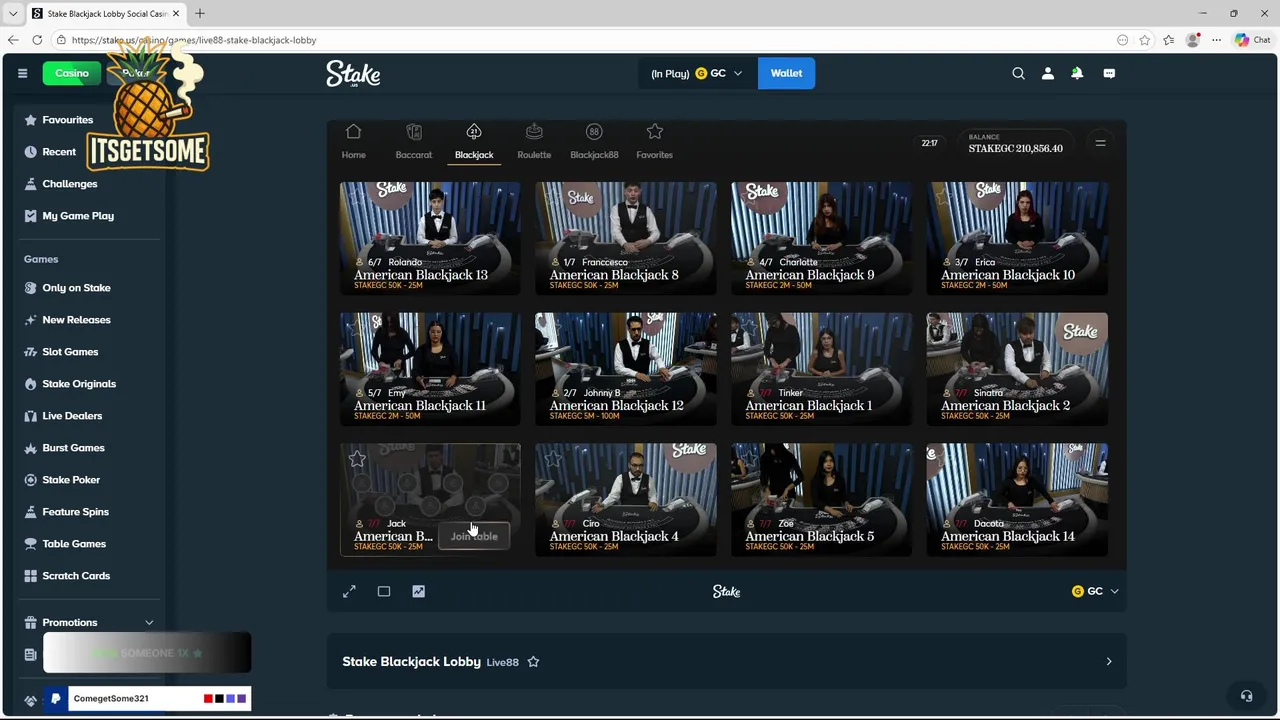The image size is (1280, 720).
Task: Switch to the Blackjack88 lobby tab
Action: tap(594, 142)
